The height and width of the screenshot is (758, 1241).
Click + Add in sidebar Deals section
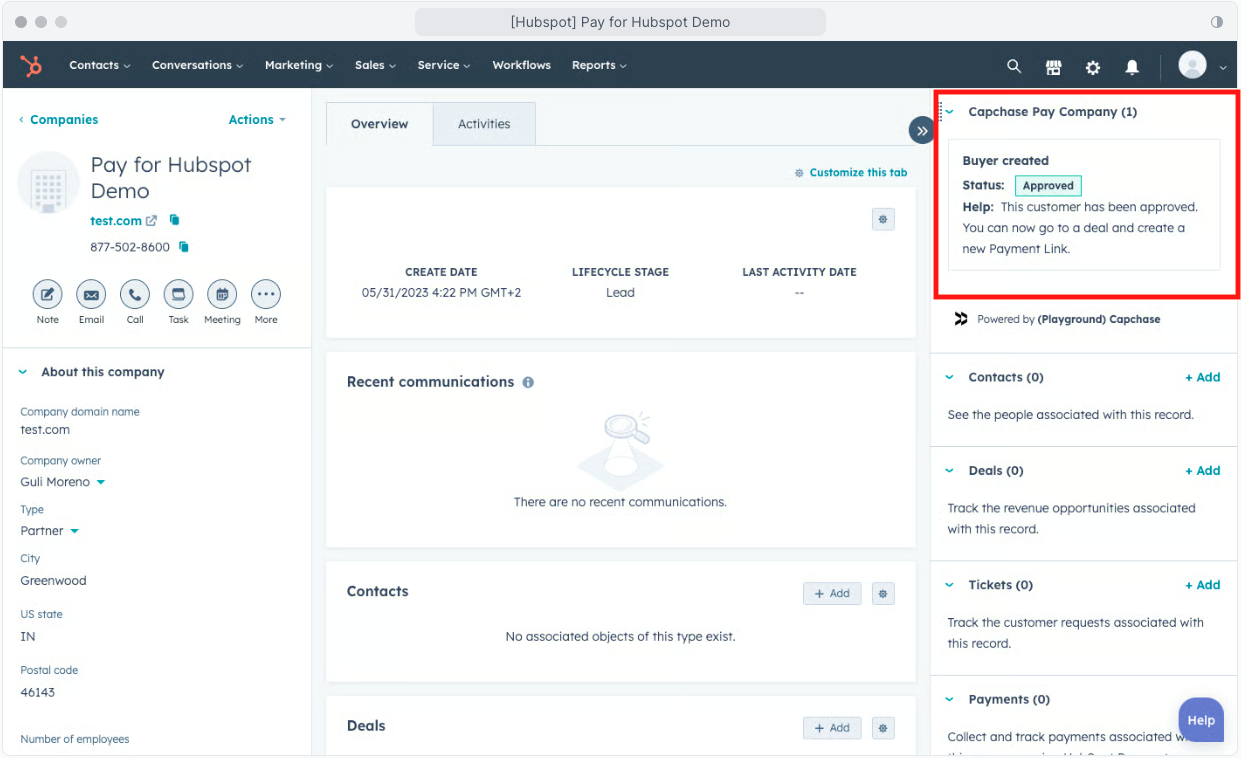tap(1203, 471)
